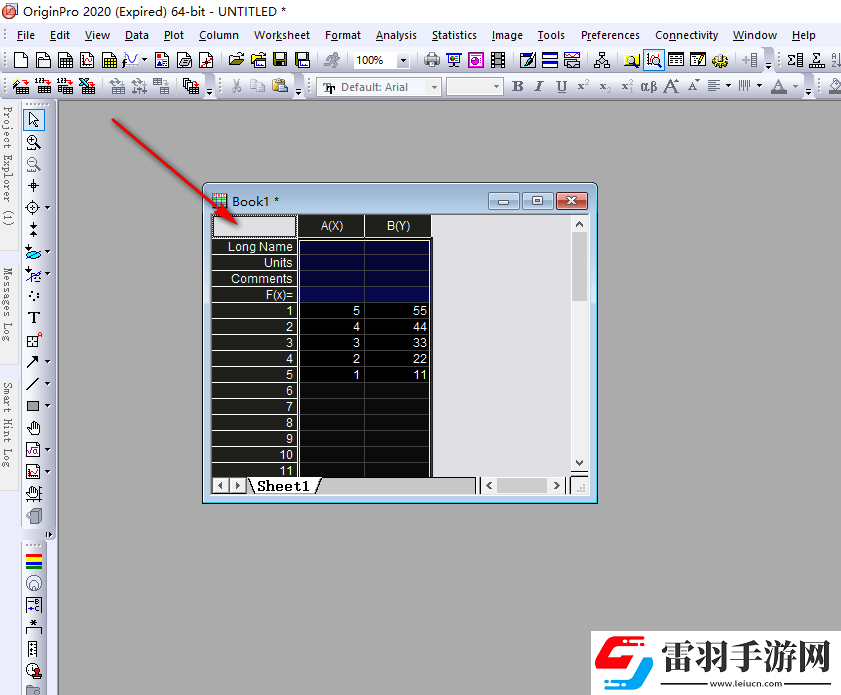Click the Open file folder icon
Image resolution: width=841 pixels, height=695 pixels.
tap(236, 61)
